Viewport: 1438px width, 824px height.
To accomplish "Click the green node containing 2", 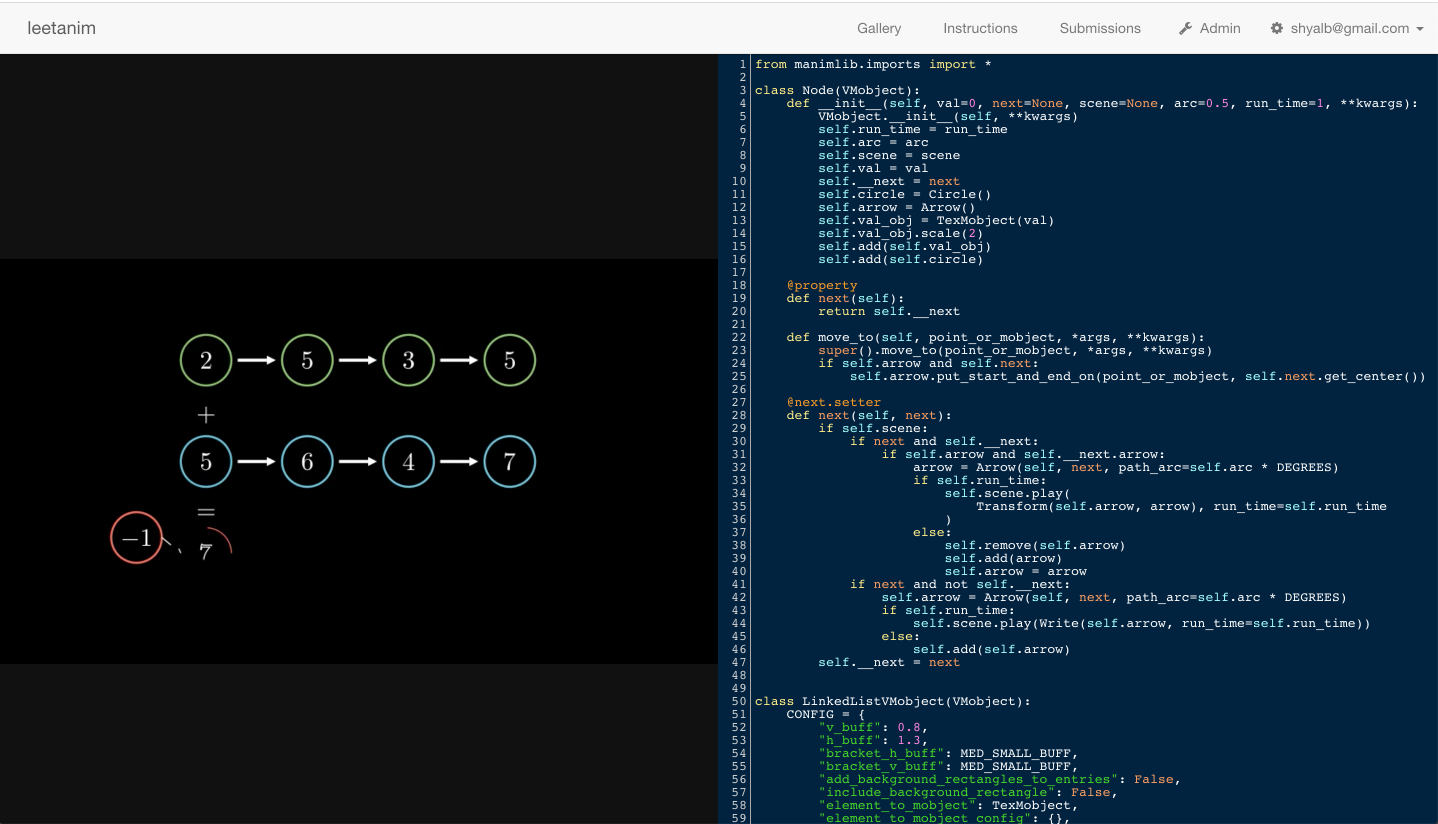I will (206, 360).
